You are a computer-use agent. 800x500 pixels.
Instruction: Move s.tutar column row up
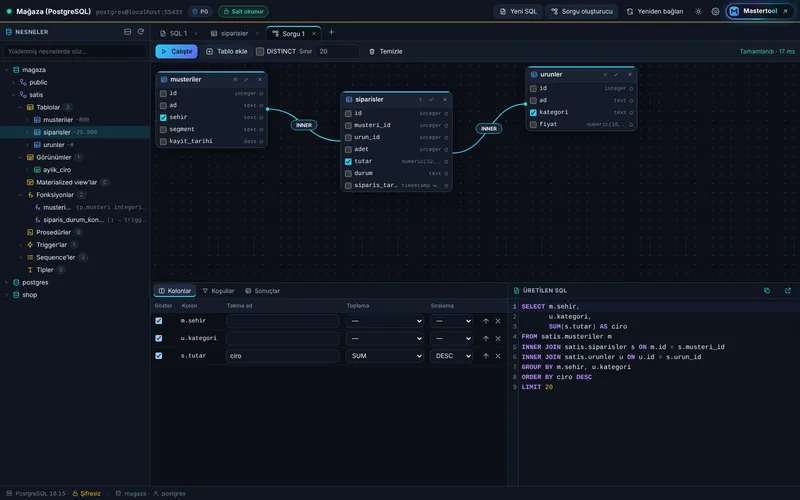pos(486,356)
